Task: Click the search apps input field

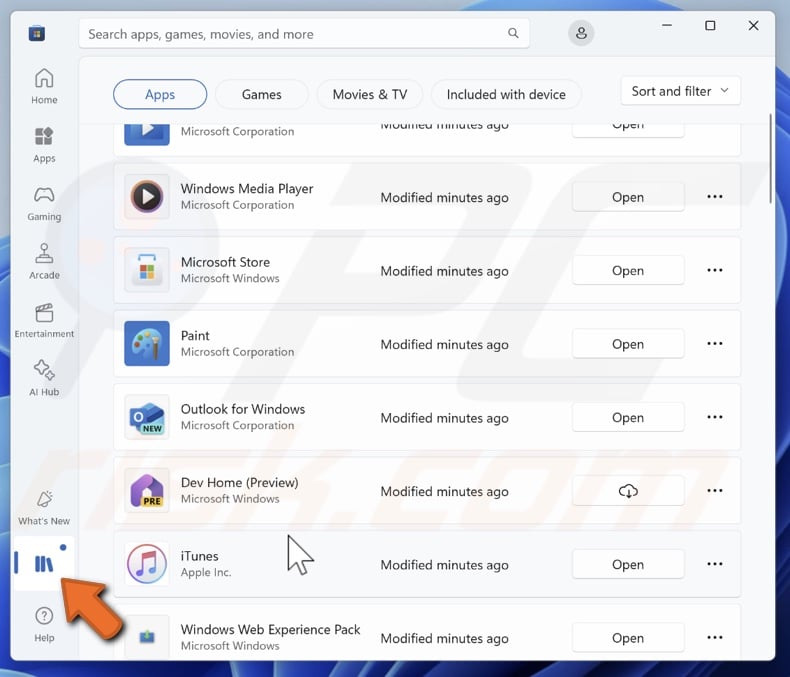Action: click(295, 34)
